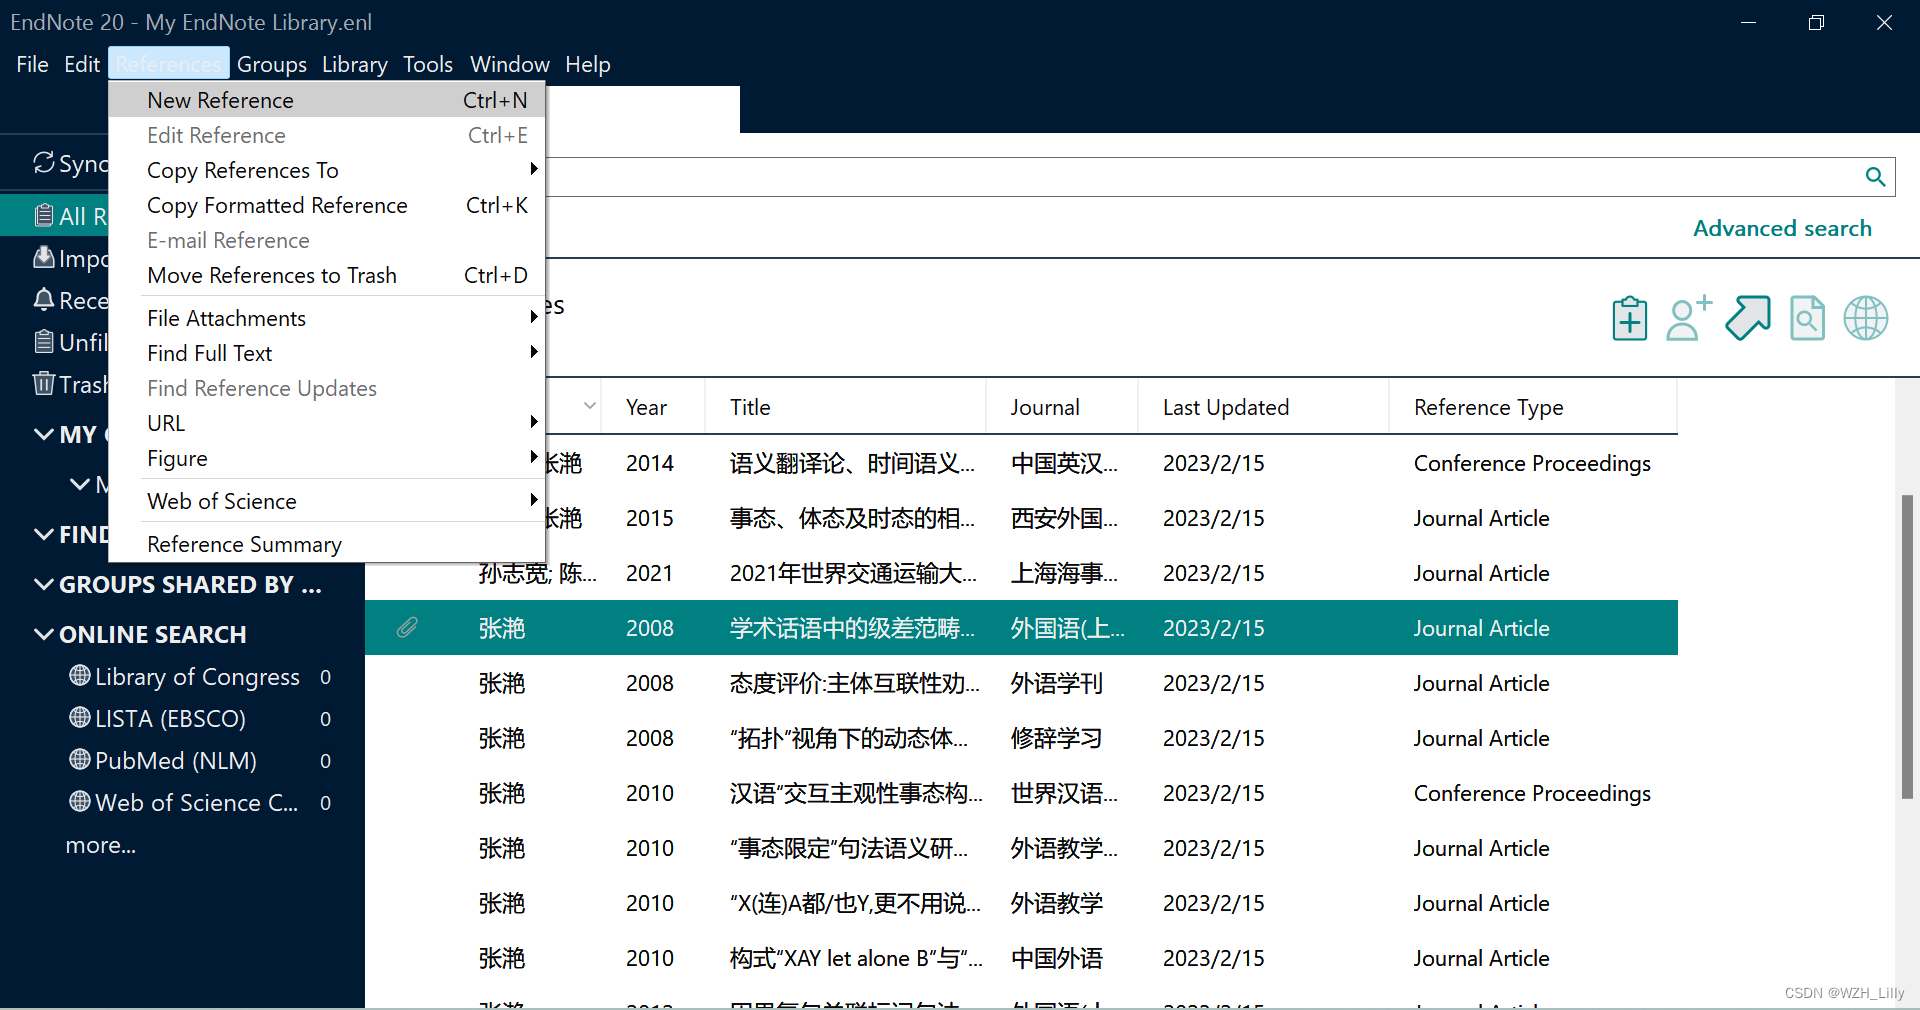Screen dimensions: 1920x1010
Task: Open the Figure submenu
Action: (x=327, y=458)
